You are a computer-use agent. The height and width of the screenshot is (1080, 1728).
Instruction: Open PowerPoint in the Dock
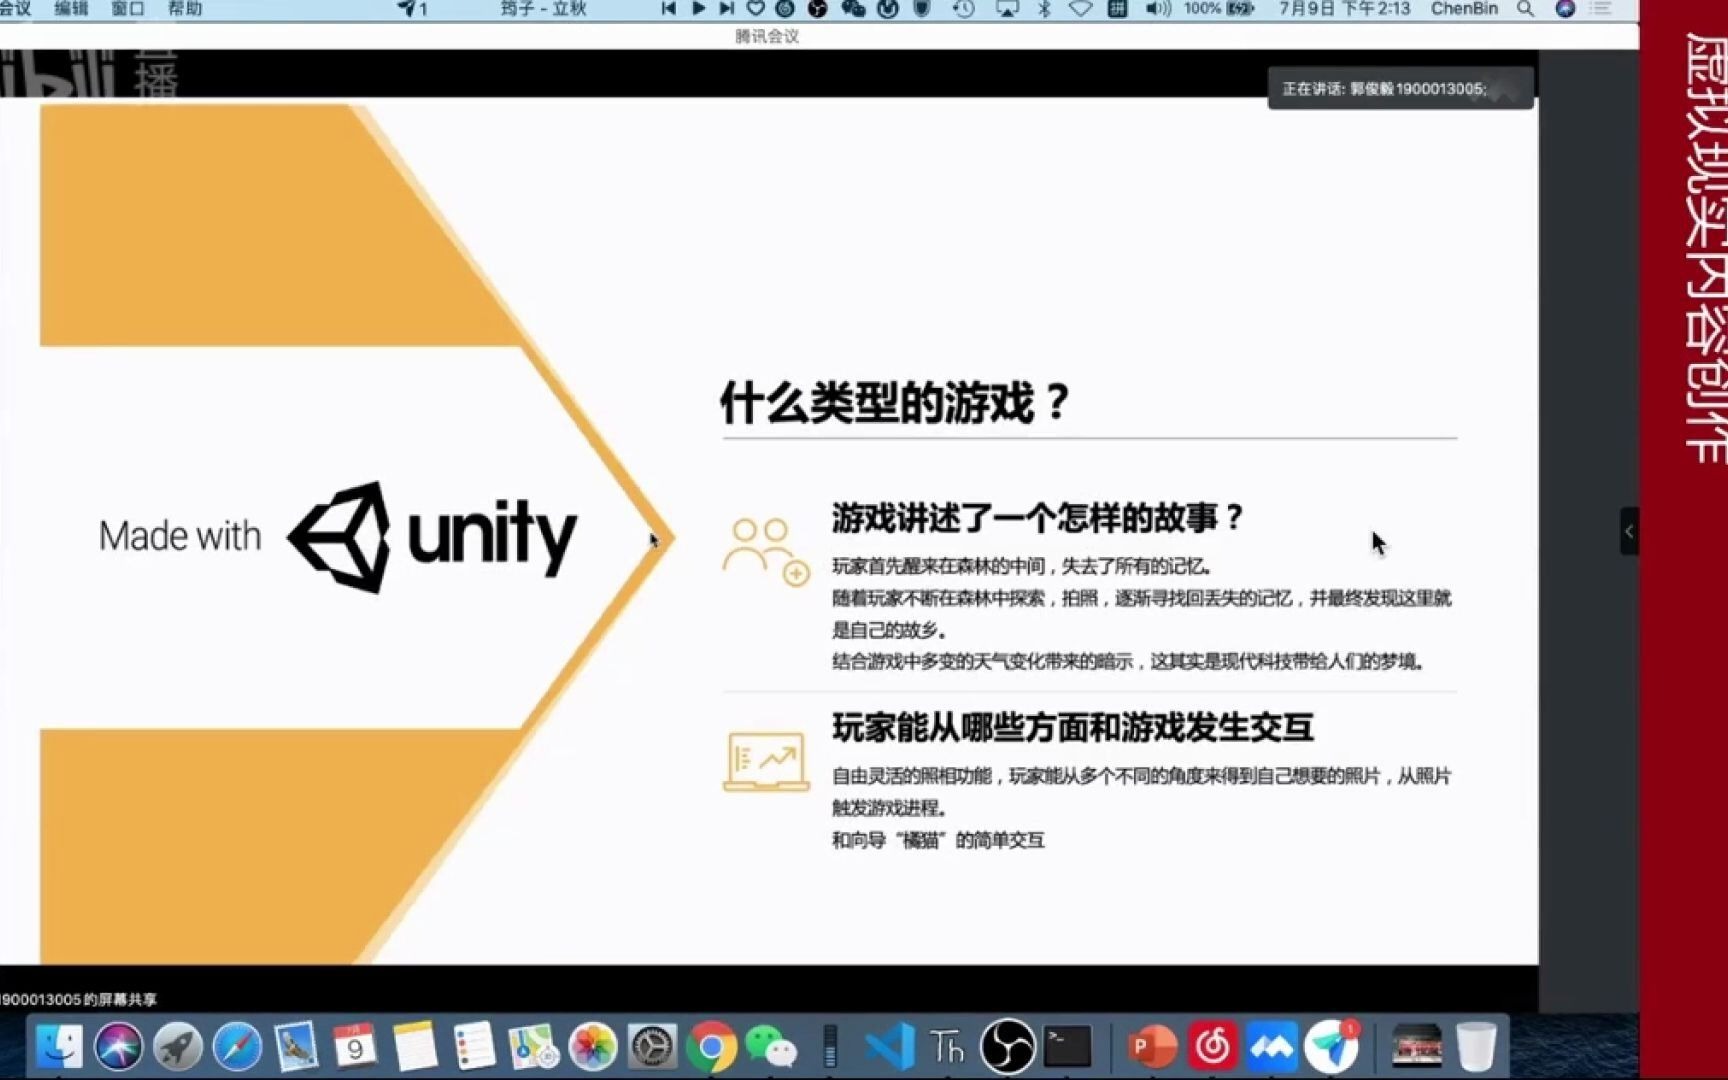coord(1153,1047)
